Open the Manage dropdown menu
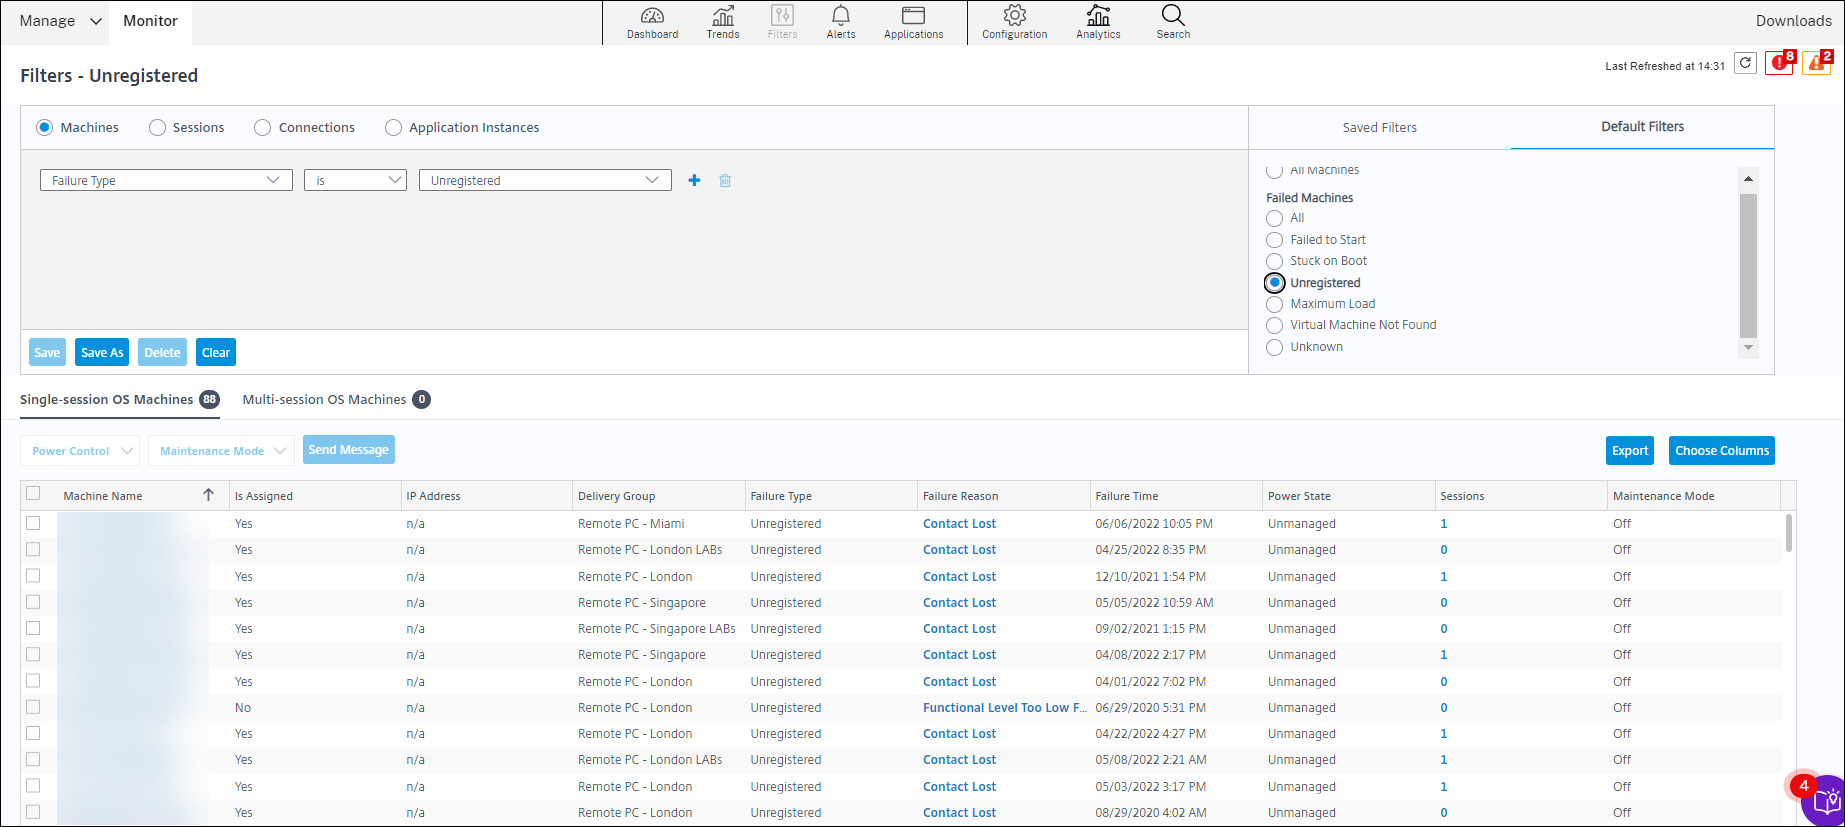This screenshot has height=827, width=1845. click(x=60, y=21)
